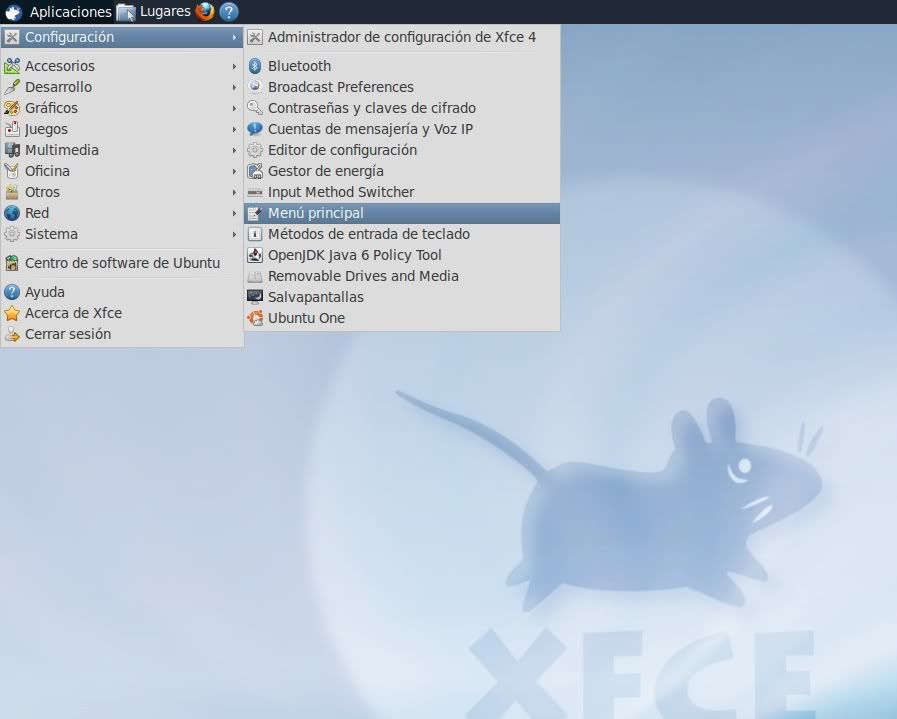The width and height of the screenshot is (897, 719).
Task: Open the Desarrollo category
Action: click(122, 88)
